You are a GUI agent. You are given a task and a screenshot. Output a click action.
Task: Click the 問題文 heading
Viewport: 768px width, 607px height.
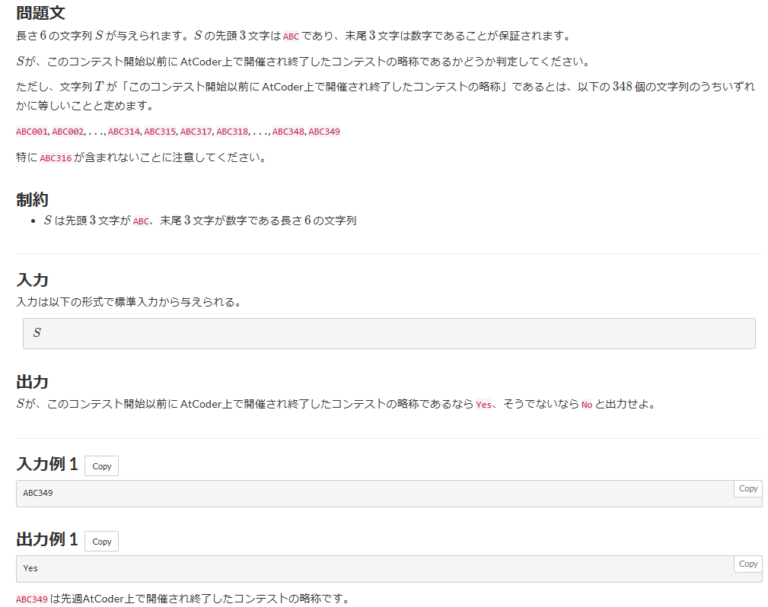[40, 13]
